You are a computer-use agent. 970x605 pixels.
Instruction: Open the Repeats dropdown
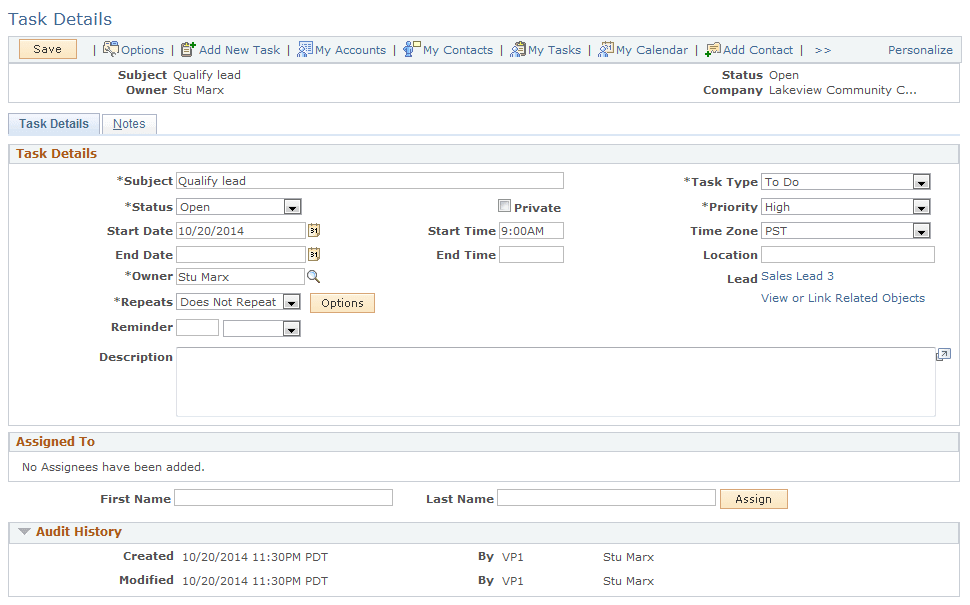coord(293,301)
